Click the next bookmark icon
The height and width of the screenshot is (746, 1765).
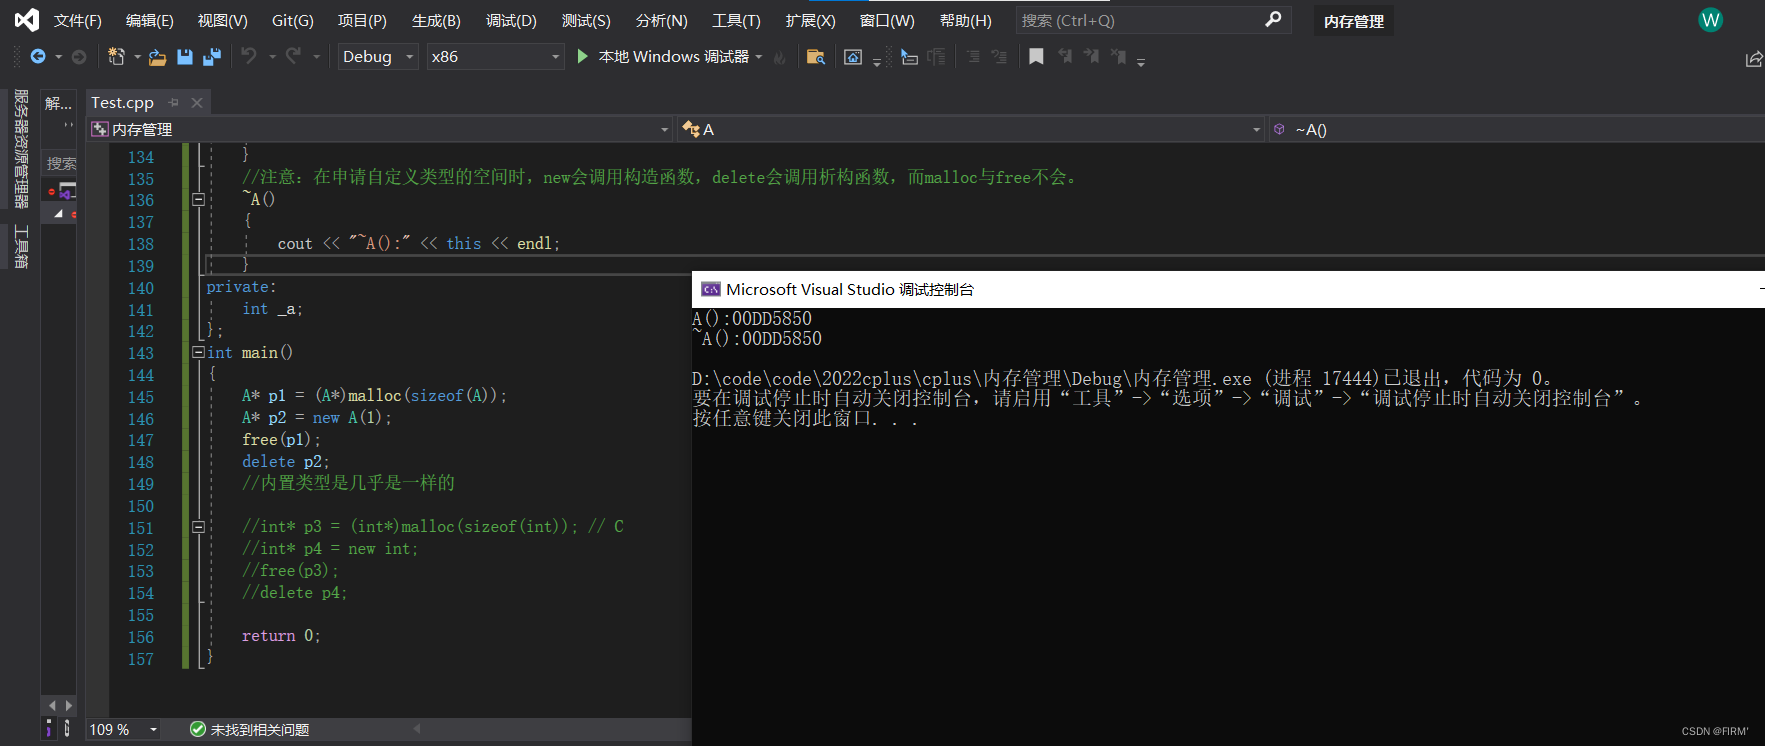tap(1091, 57)
